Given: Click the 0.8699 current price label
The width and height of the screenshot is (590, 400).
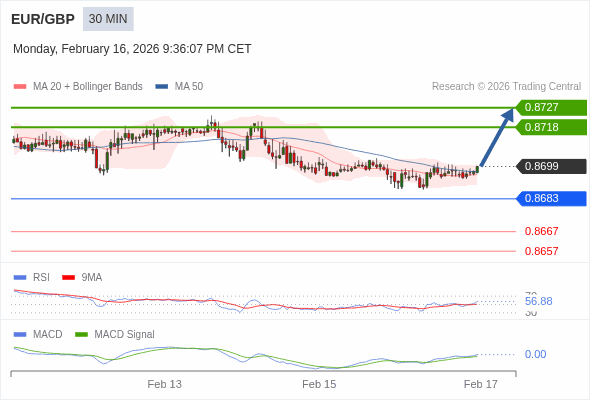Looking at the screenshot, I should point(551,166).
